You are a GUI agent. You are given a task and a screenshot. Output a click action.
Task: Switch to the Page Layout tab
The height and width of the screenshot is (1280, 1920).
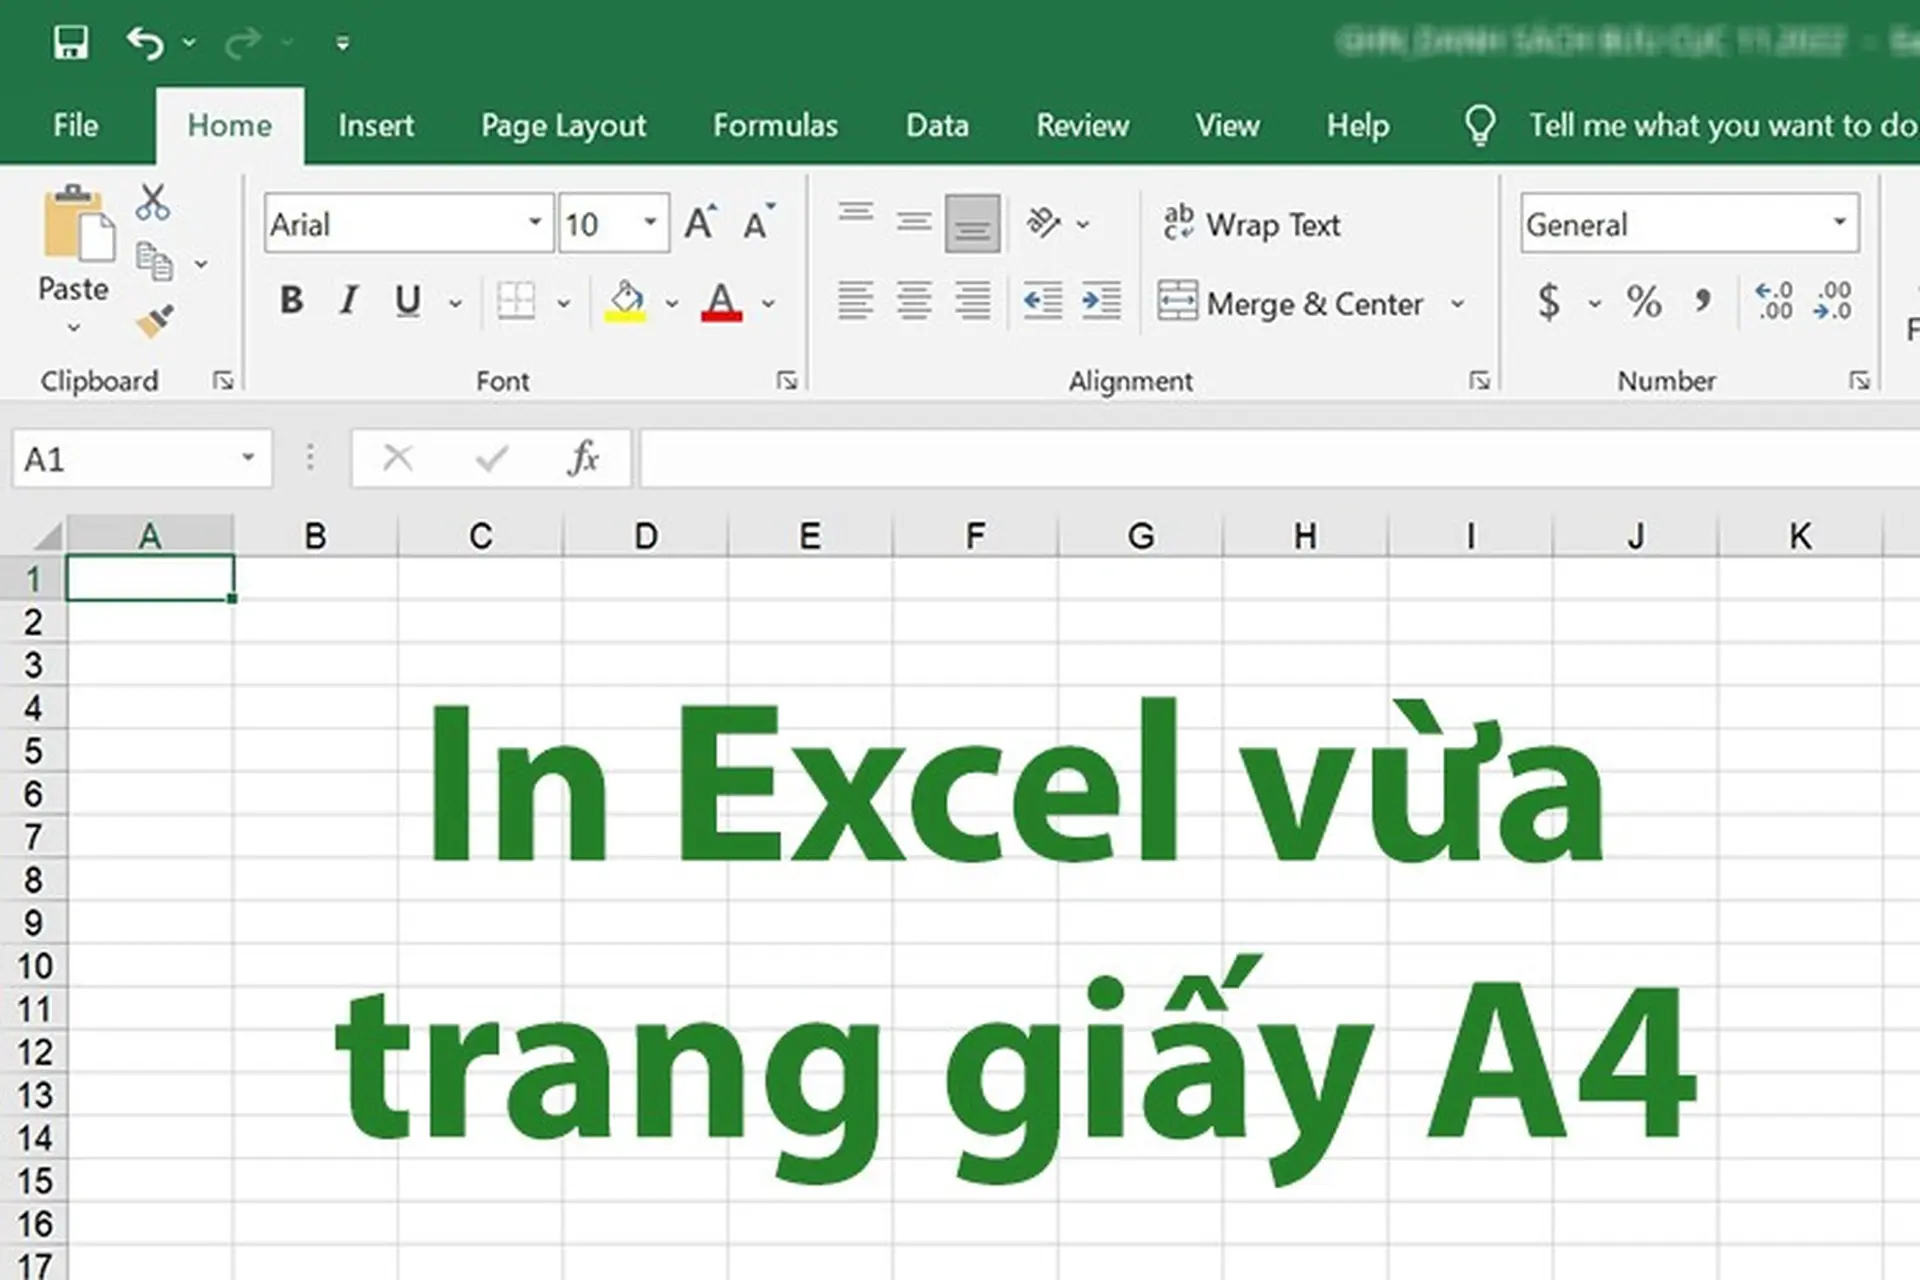(x=563, y=126)
